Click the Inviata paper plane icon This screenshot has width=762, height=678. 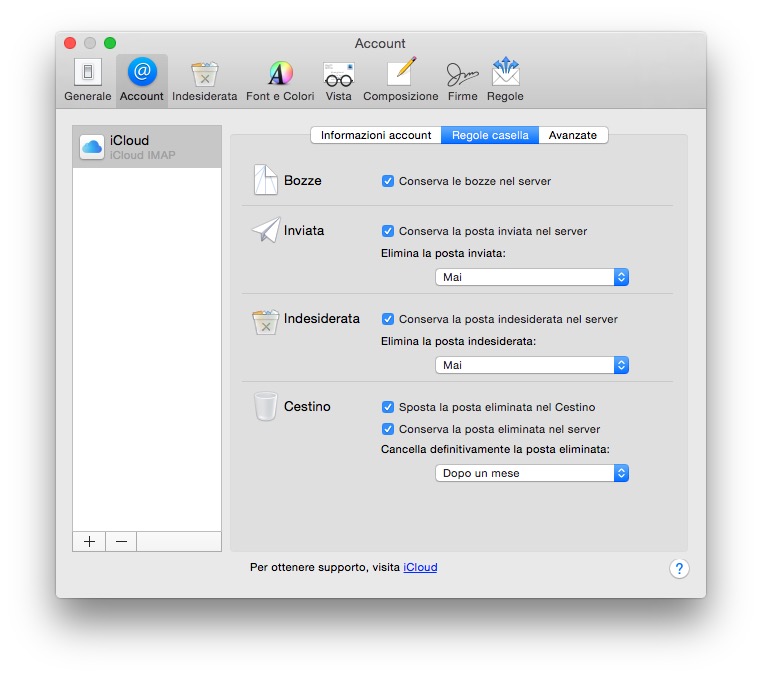pos(266,229)
